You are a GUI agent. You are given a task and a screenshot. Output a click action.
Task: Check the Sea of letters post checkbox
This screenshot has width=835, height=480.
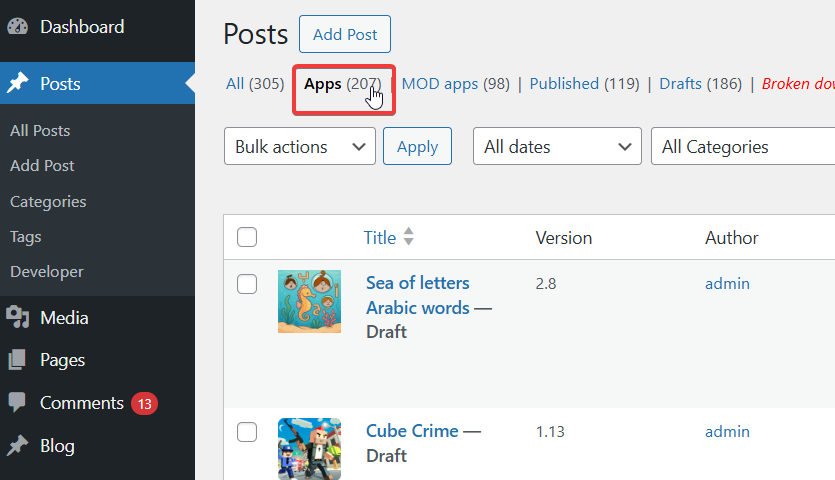pos(247,284)
